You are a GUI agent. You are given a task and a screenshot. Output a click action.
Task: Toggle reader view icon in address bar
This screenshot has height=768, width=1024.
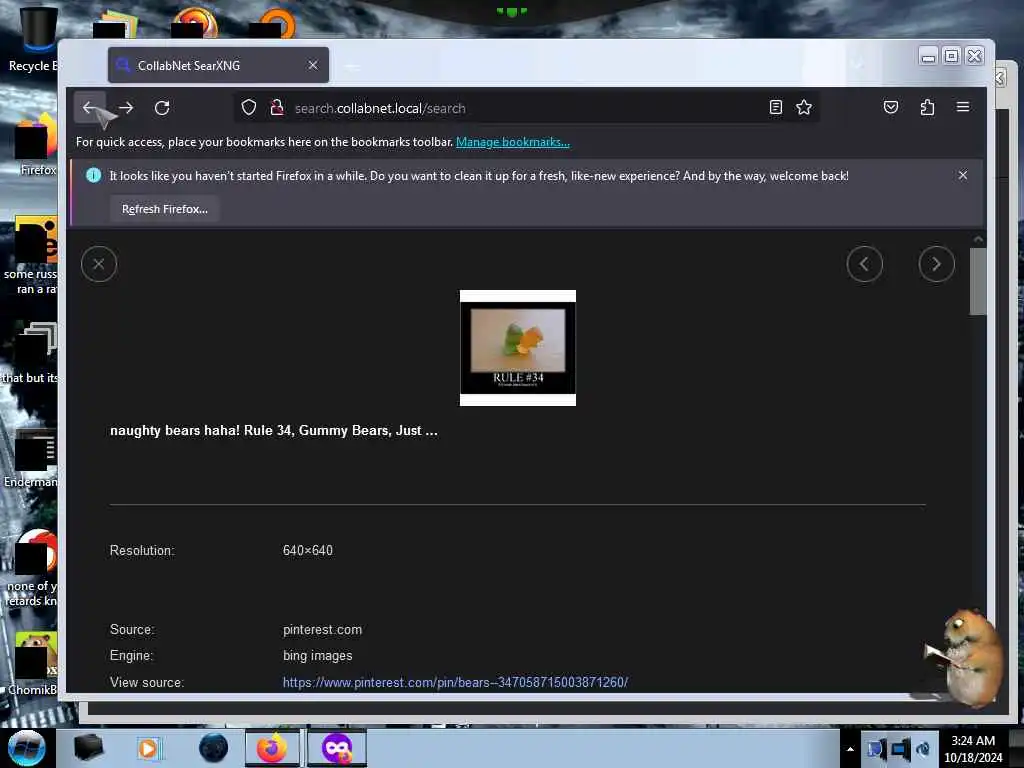click(x=776, y=108)
